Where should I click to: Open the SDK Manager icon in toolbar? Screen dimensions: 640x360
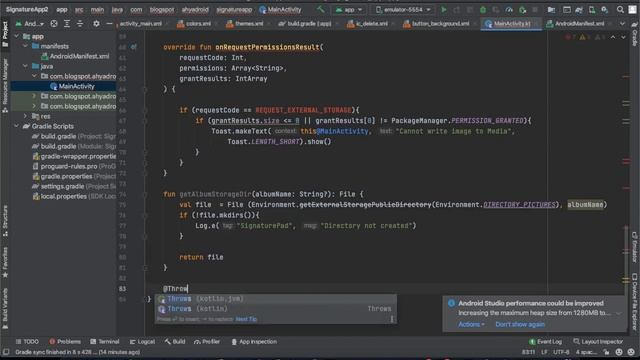click(604, 9)
